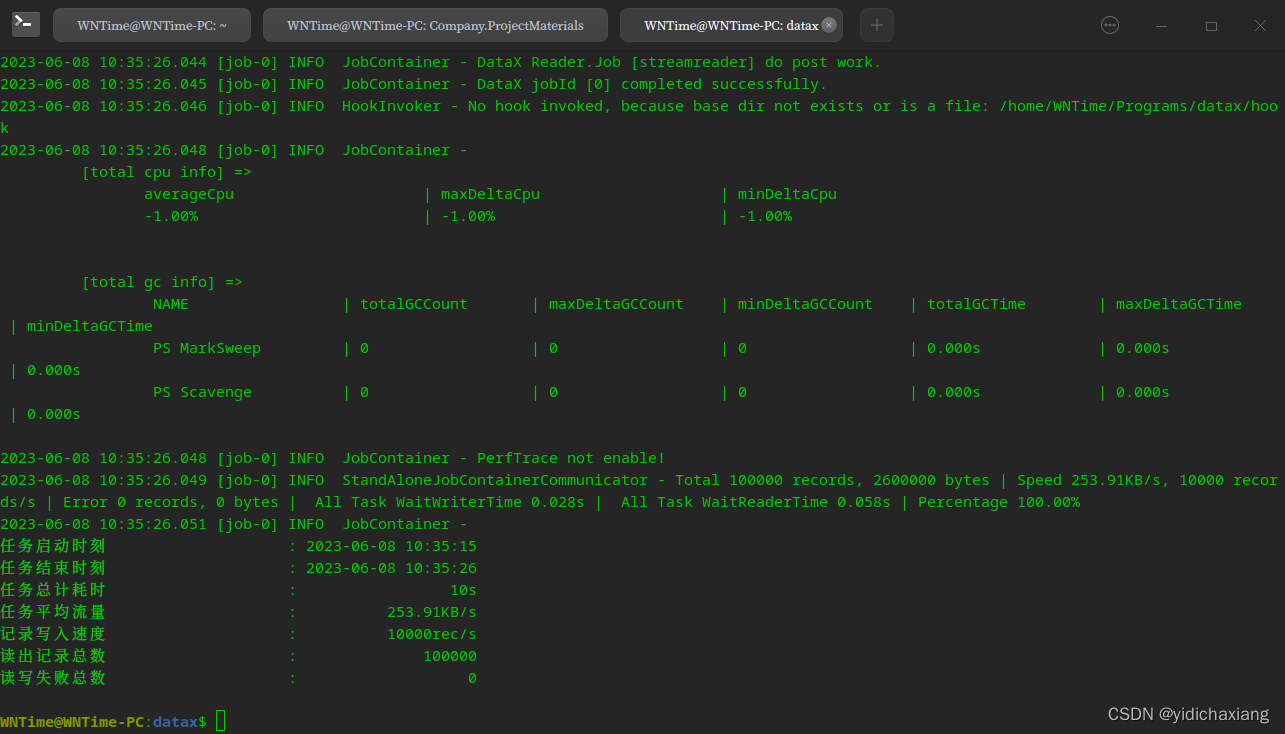Switch to the Company.ProjectMaterials terminal tab
The height and width of the screenshot is (734, 1285).
tap(436, 25)
